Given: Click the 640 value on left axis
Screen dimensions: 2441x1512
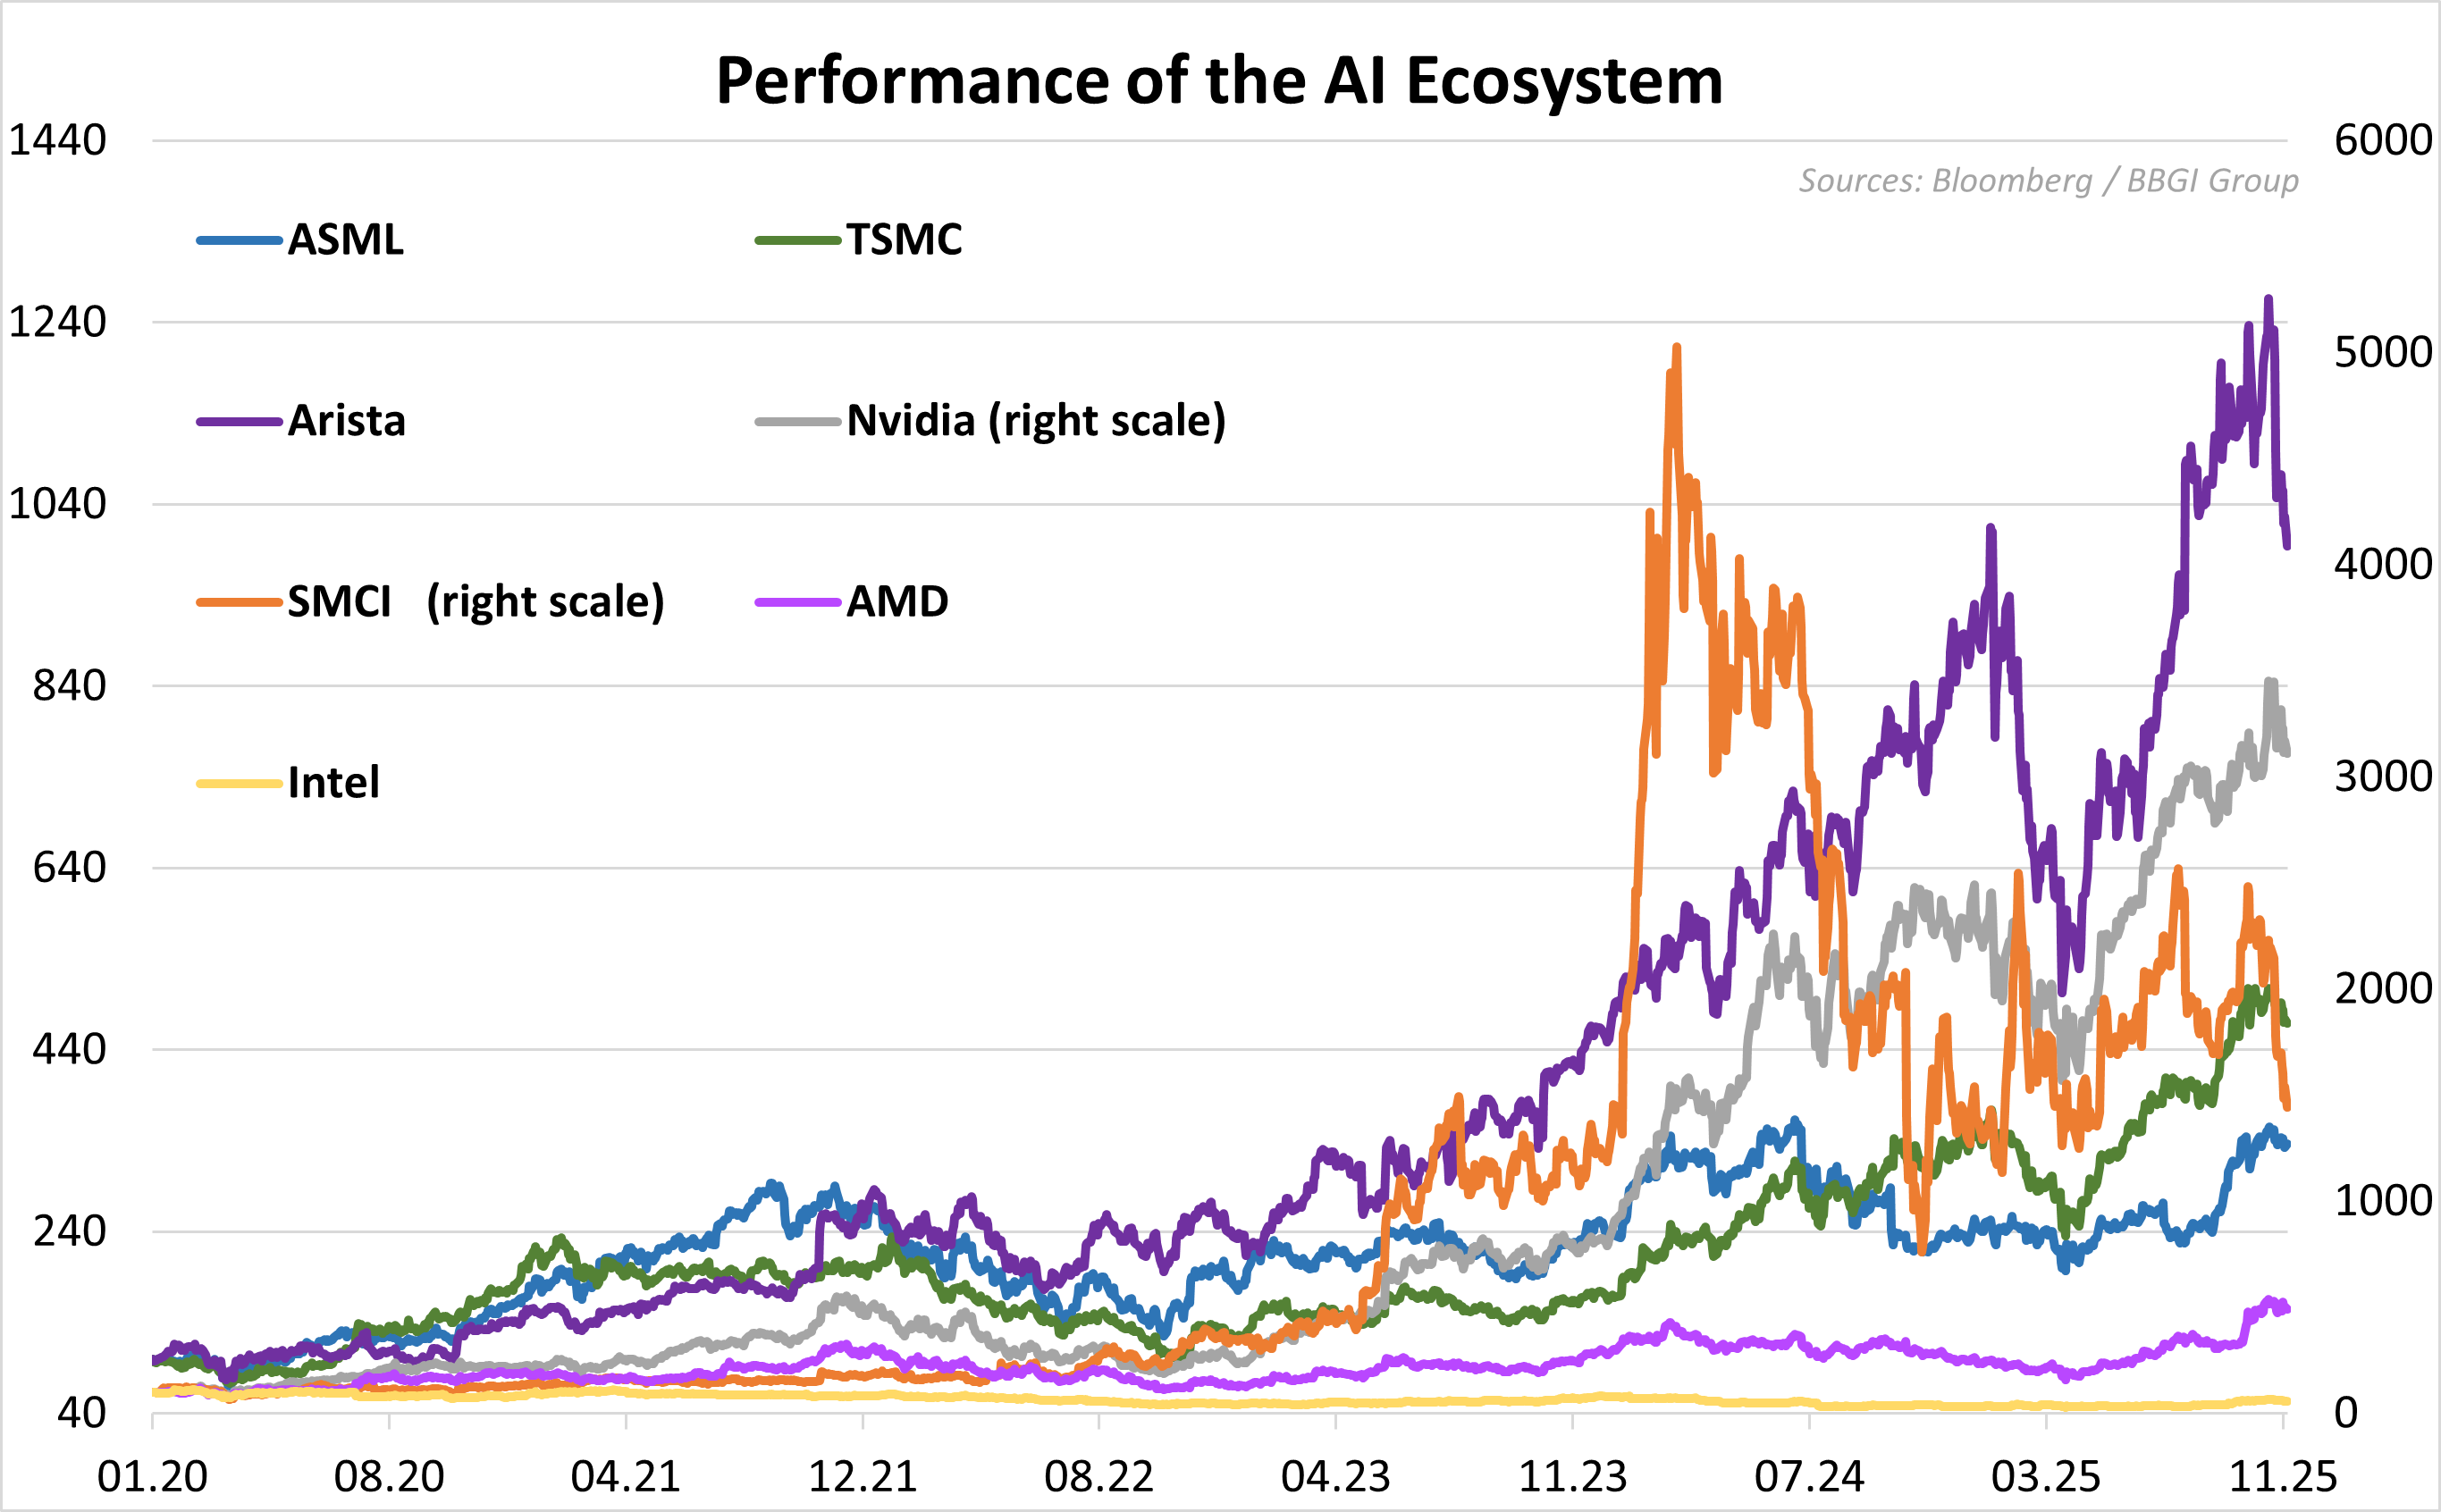Looking at the screenshot, I should click(x=69, y=868).
